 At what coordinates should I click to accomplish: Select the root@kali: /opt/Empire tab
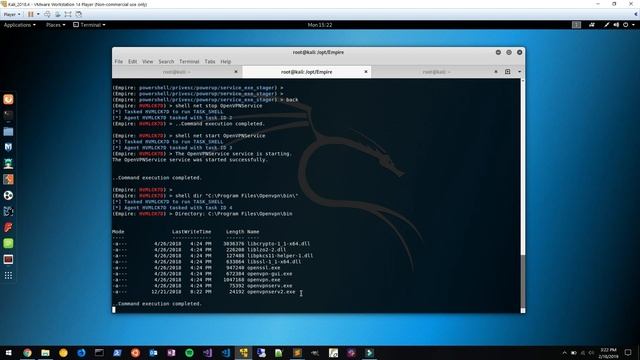[x=307, y=72]
